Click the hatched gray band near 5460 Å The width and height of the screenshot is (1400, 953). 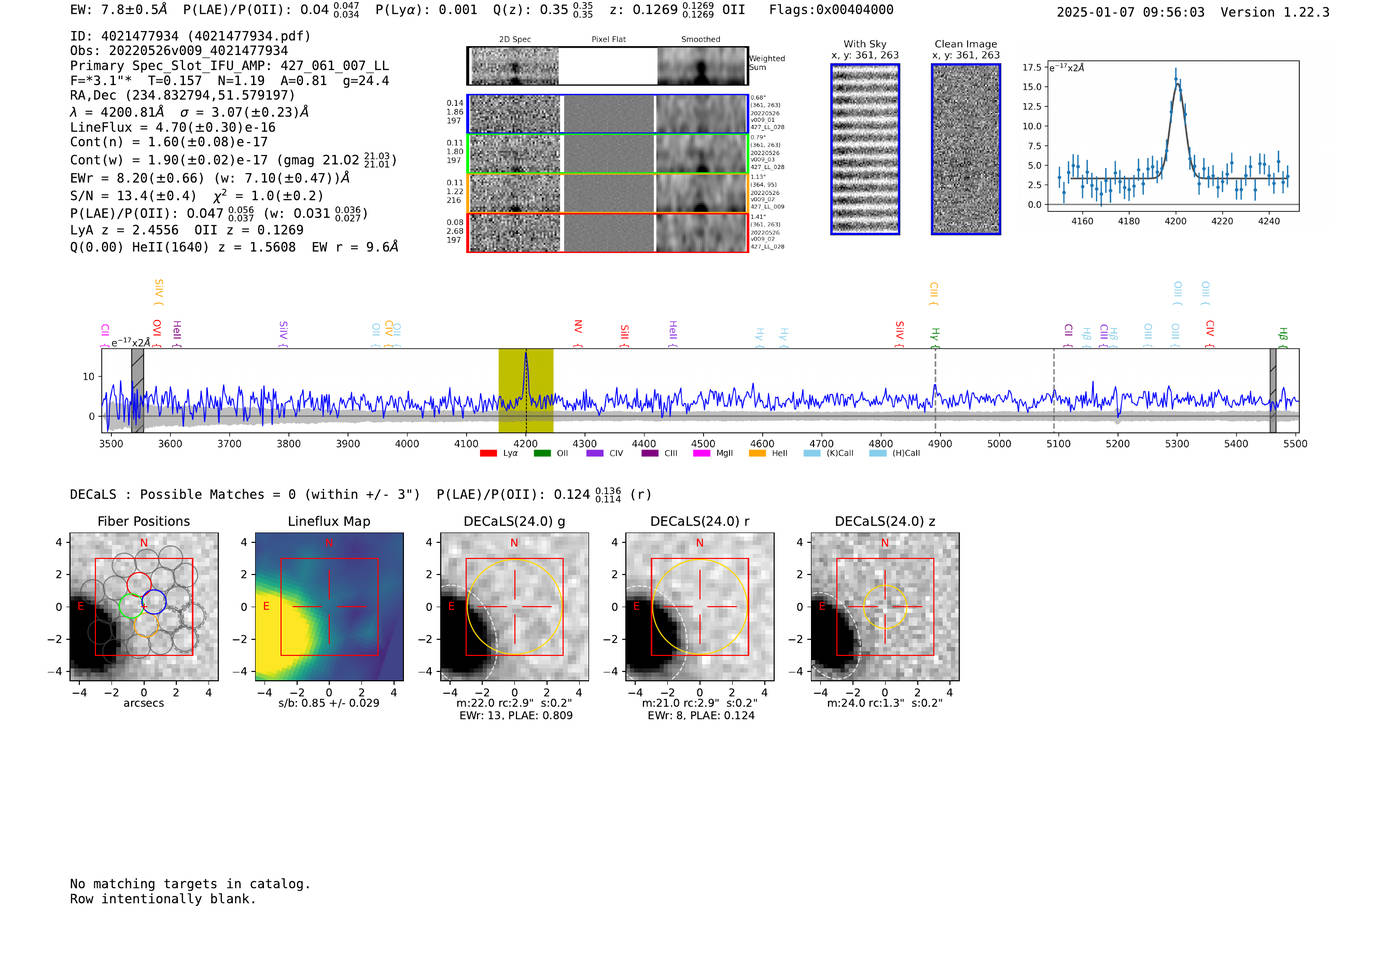pyautogui.click(x=1273, y=390)
